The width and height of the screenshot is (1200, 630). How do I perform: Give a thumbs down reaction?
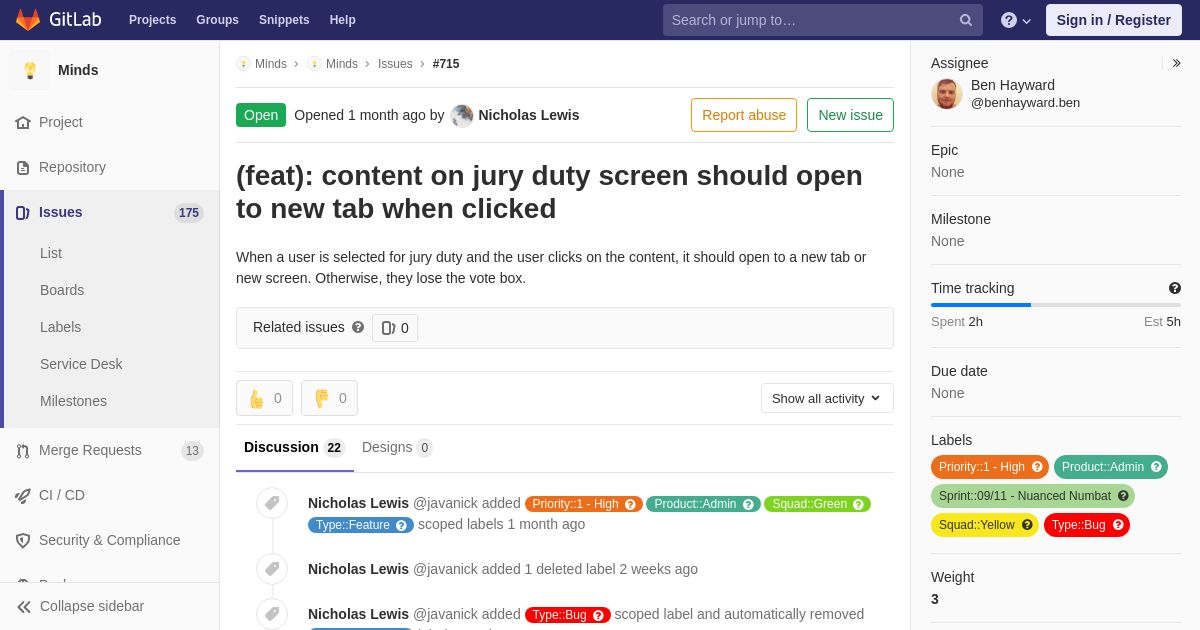tap(329, 398)
